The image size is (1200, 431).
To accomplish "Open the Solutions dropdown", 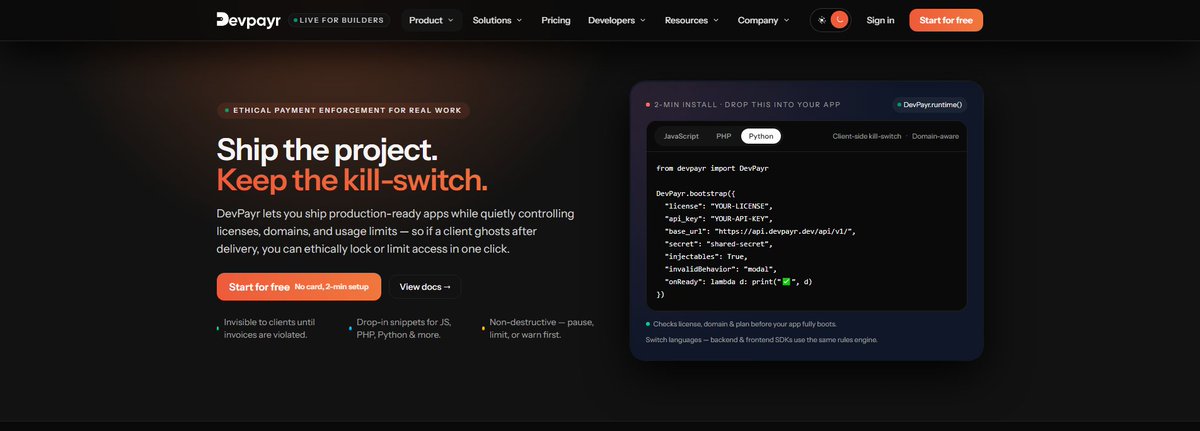I will tap(497, 20).
